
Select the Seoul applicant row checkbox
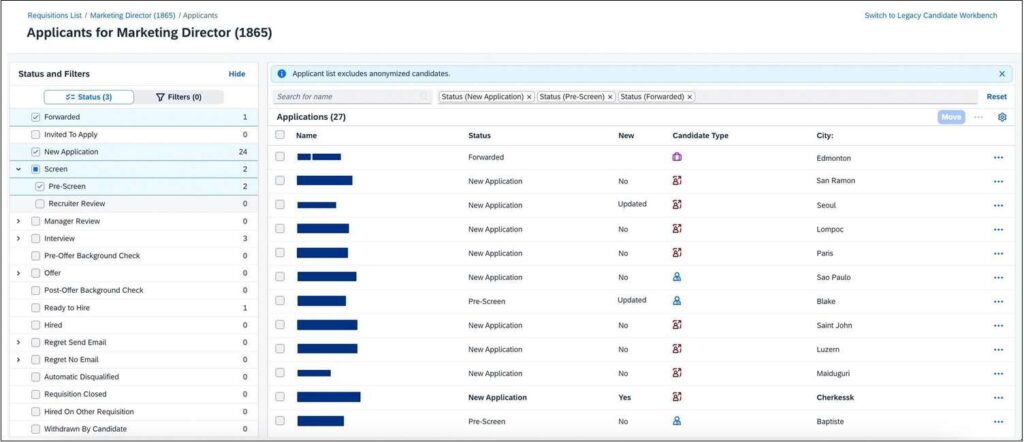click(280, 204)
